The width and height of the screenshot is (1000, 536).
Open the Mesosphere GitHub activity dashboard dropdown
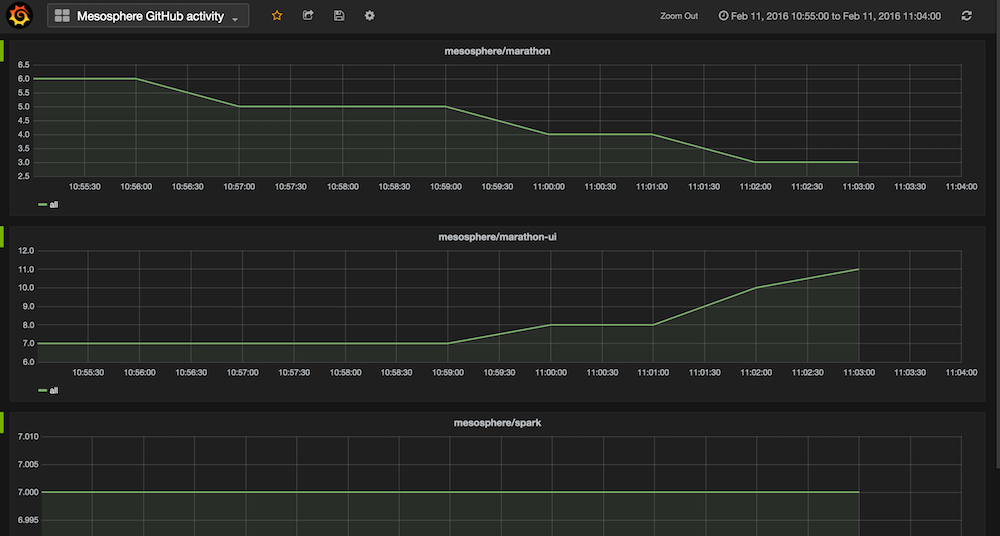(148, 16)
